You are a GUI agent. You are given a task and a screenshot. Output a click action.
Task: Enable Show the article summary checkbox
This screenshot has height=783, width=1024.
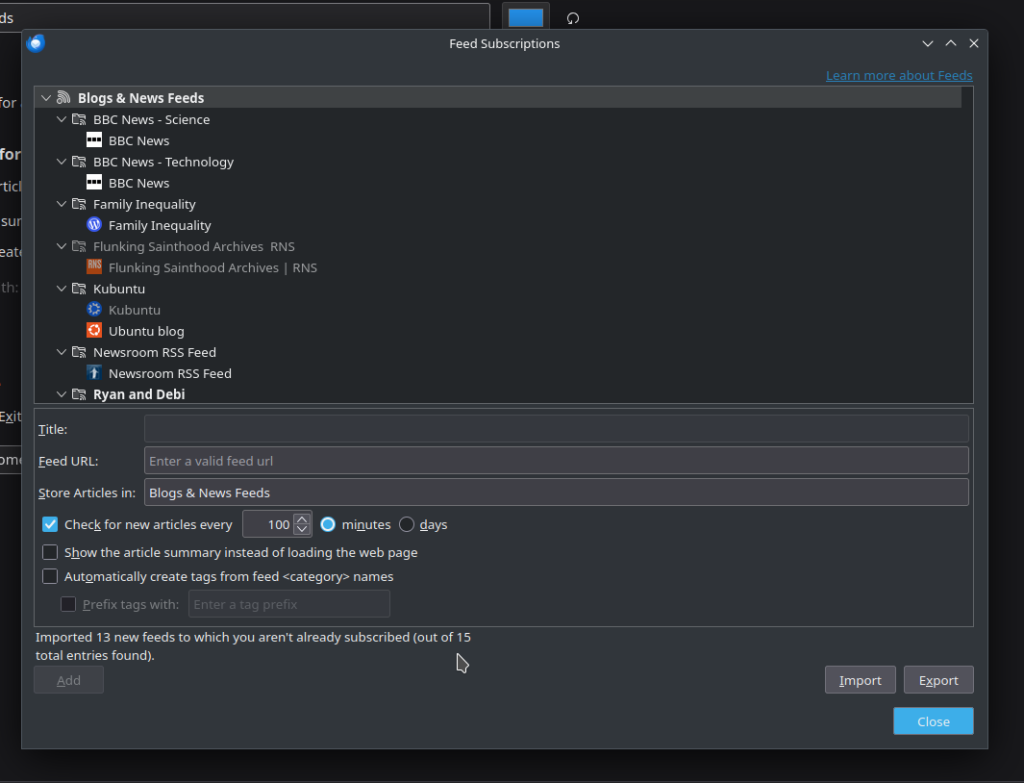coord(50,552)
